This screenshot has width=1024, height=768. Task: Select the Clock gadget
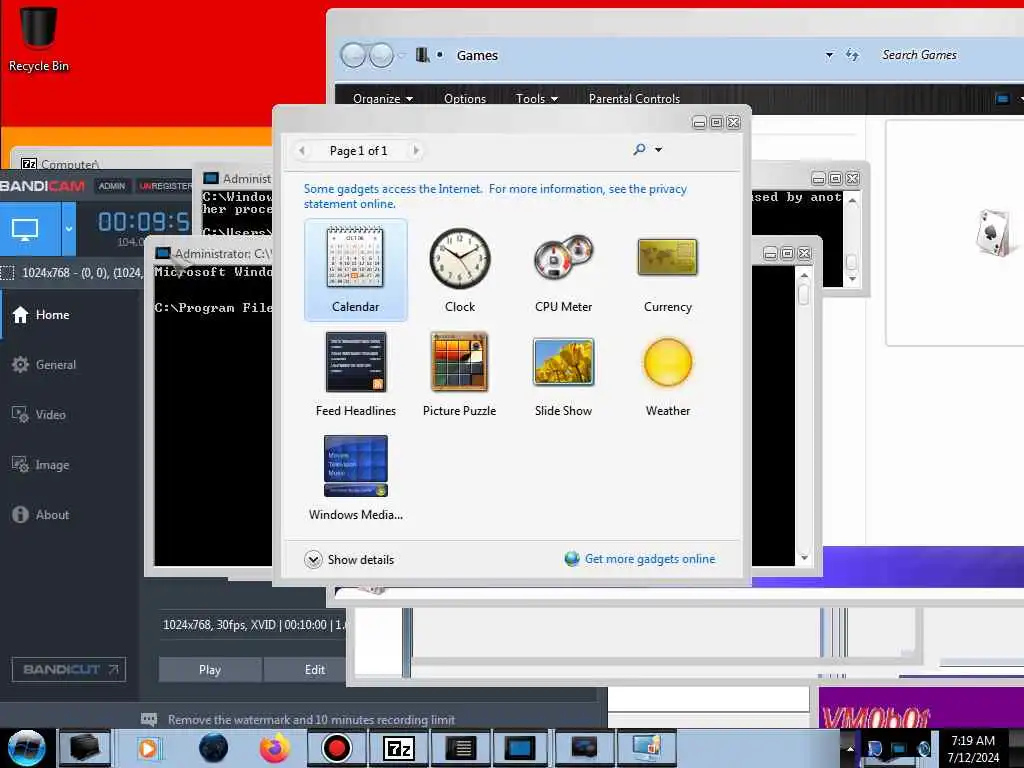pos(460,270)
